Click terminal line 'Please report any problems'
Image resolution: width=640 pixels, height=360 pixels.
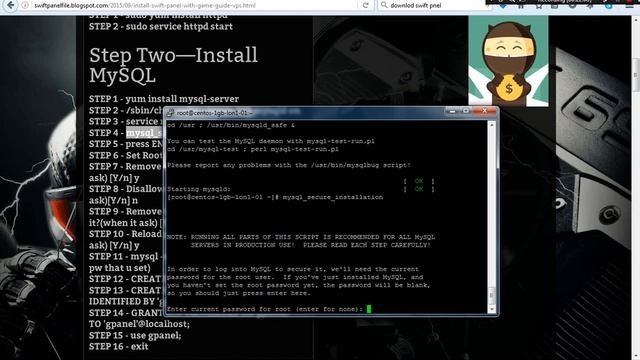point(289,165)
